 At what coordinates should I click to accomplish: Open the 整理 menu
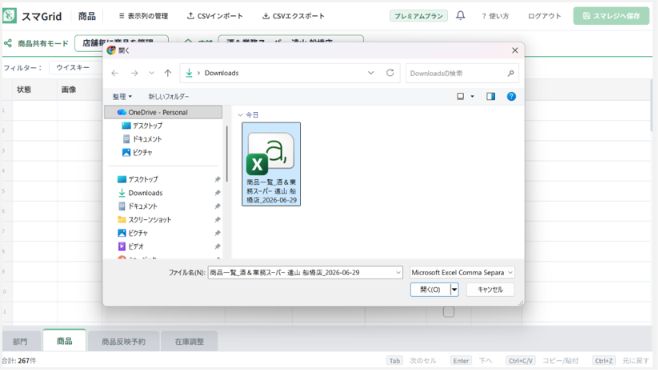coord(122,96)
